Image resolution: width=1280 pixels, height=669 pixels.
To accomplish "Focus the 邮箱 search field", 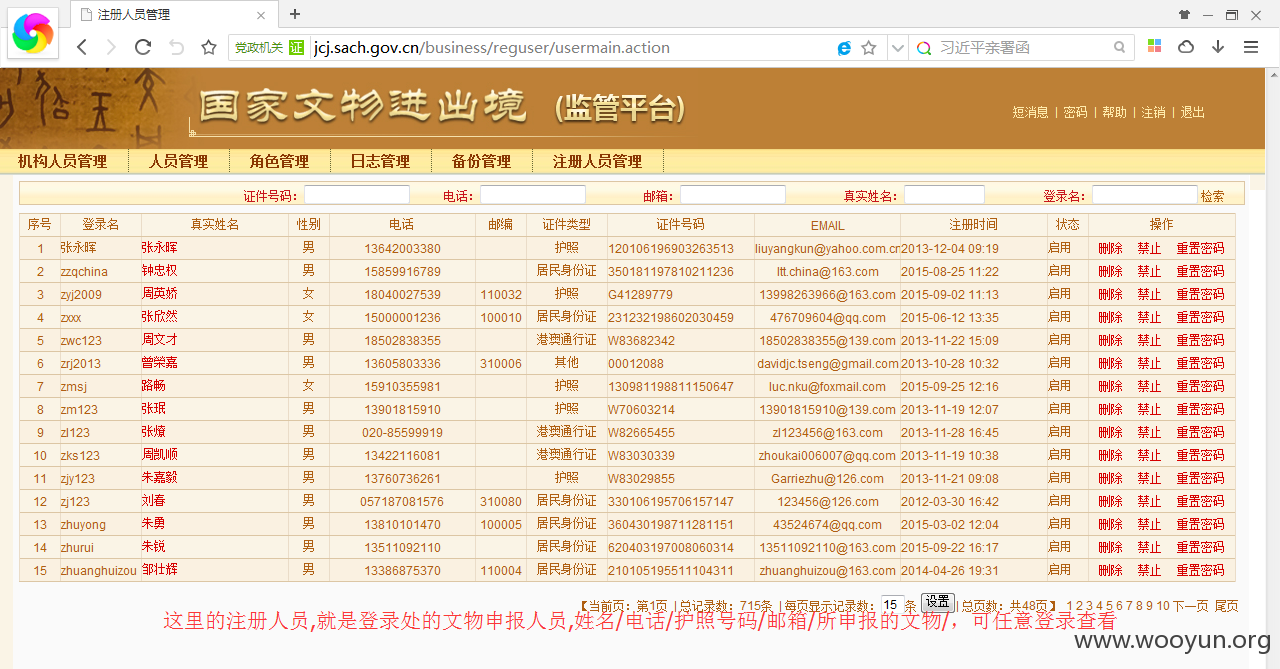I will [733, 195].
